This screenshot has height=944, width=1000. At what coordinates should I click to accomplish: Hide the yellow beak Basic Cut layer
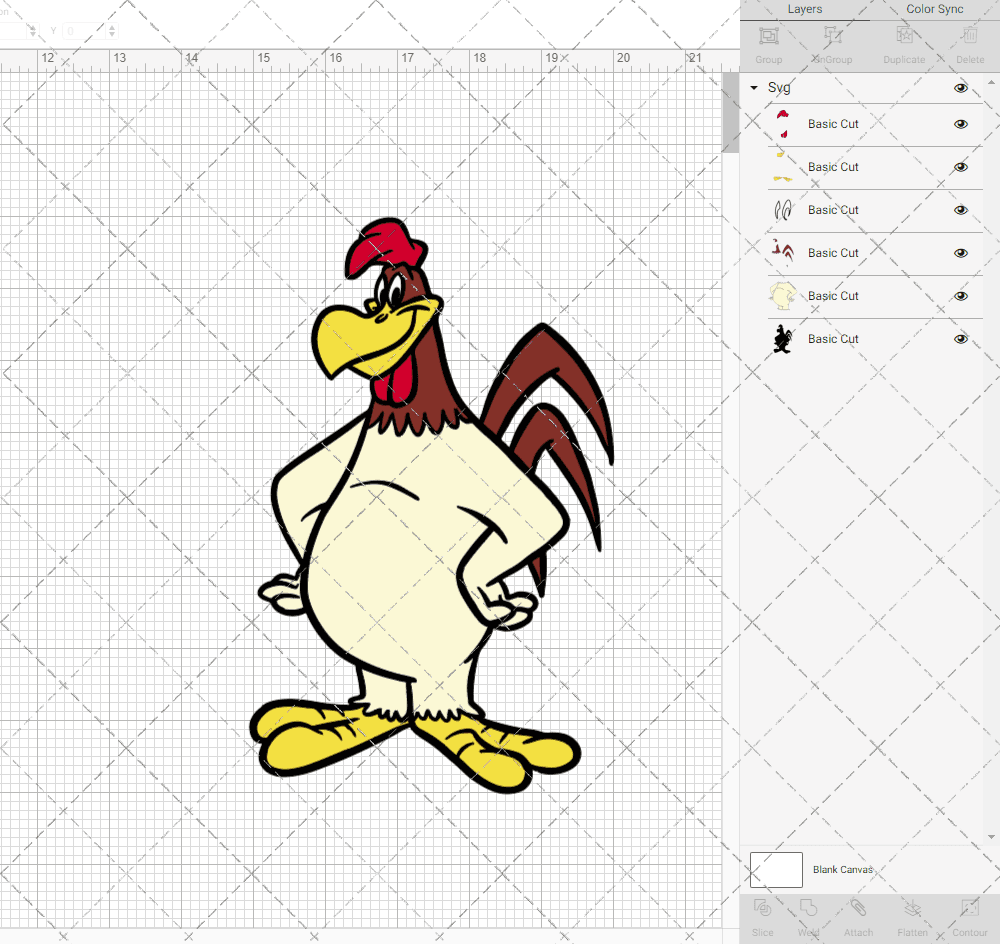[960, 167]
